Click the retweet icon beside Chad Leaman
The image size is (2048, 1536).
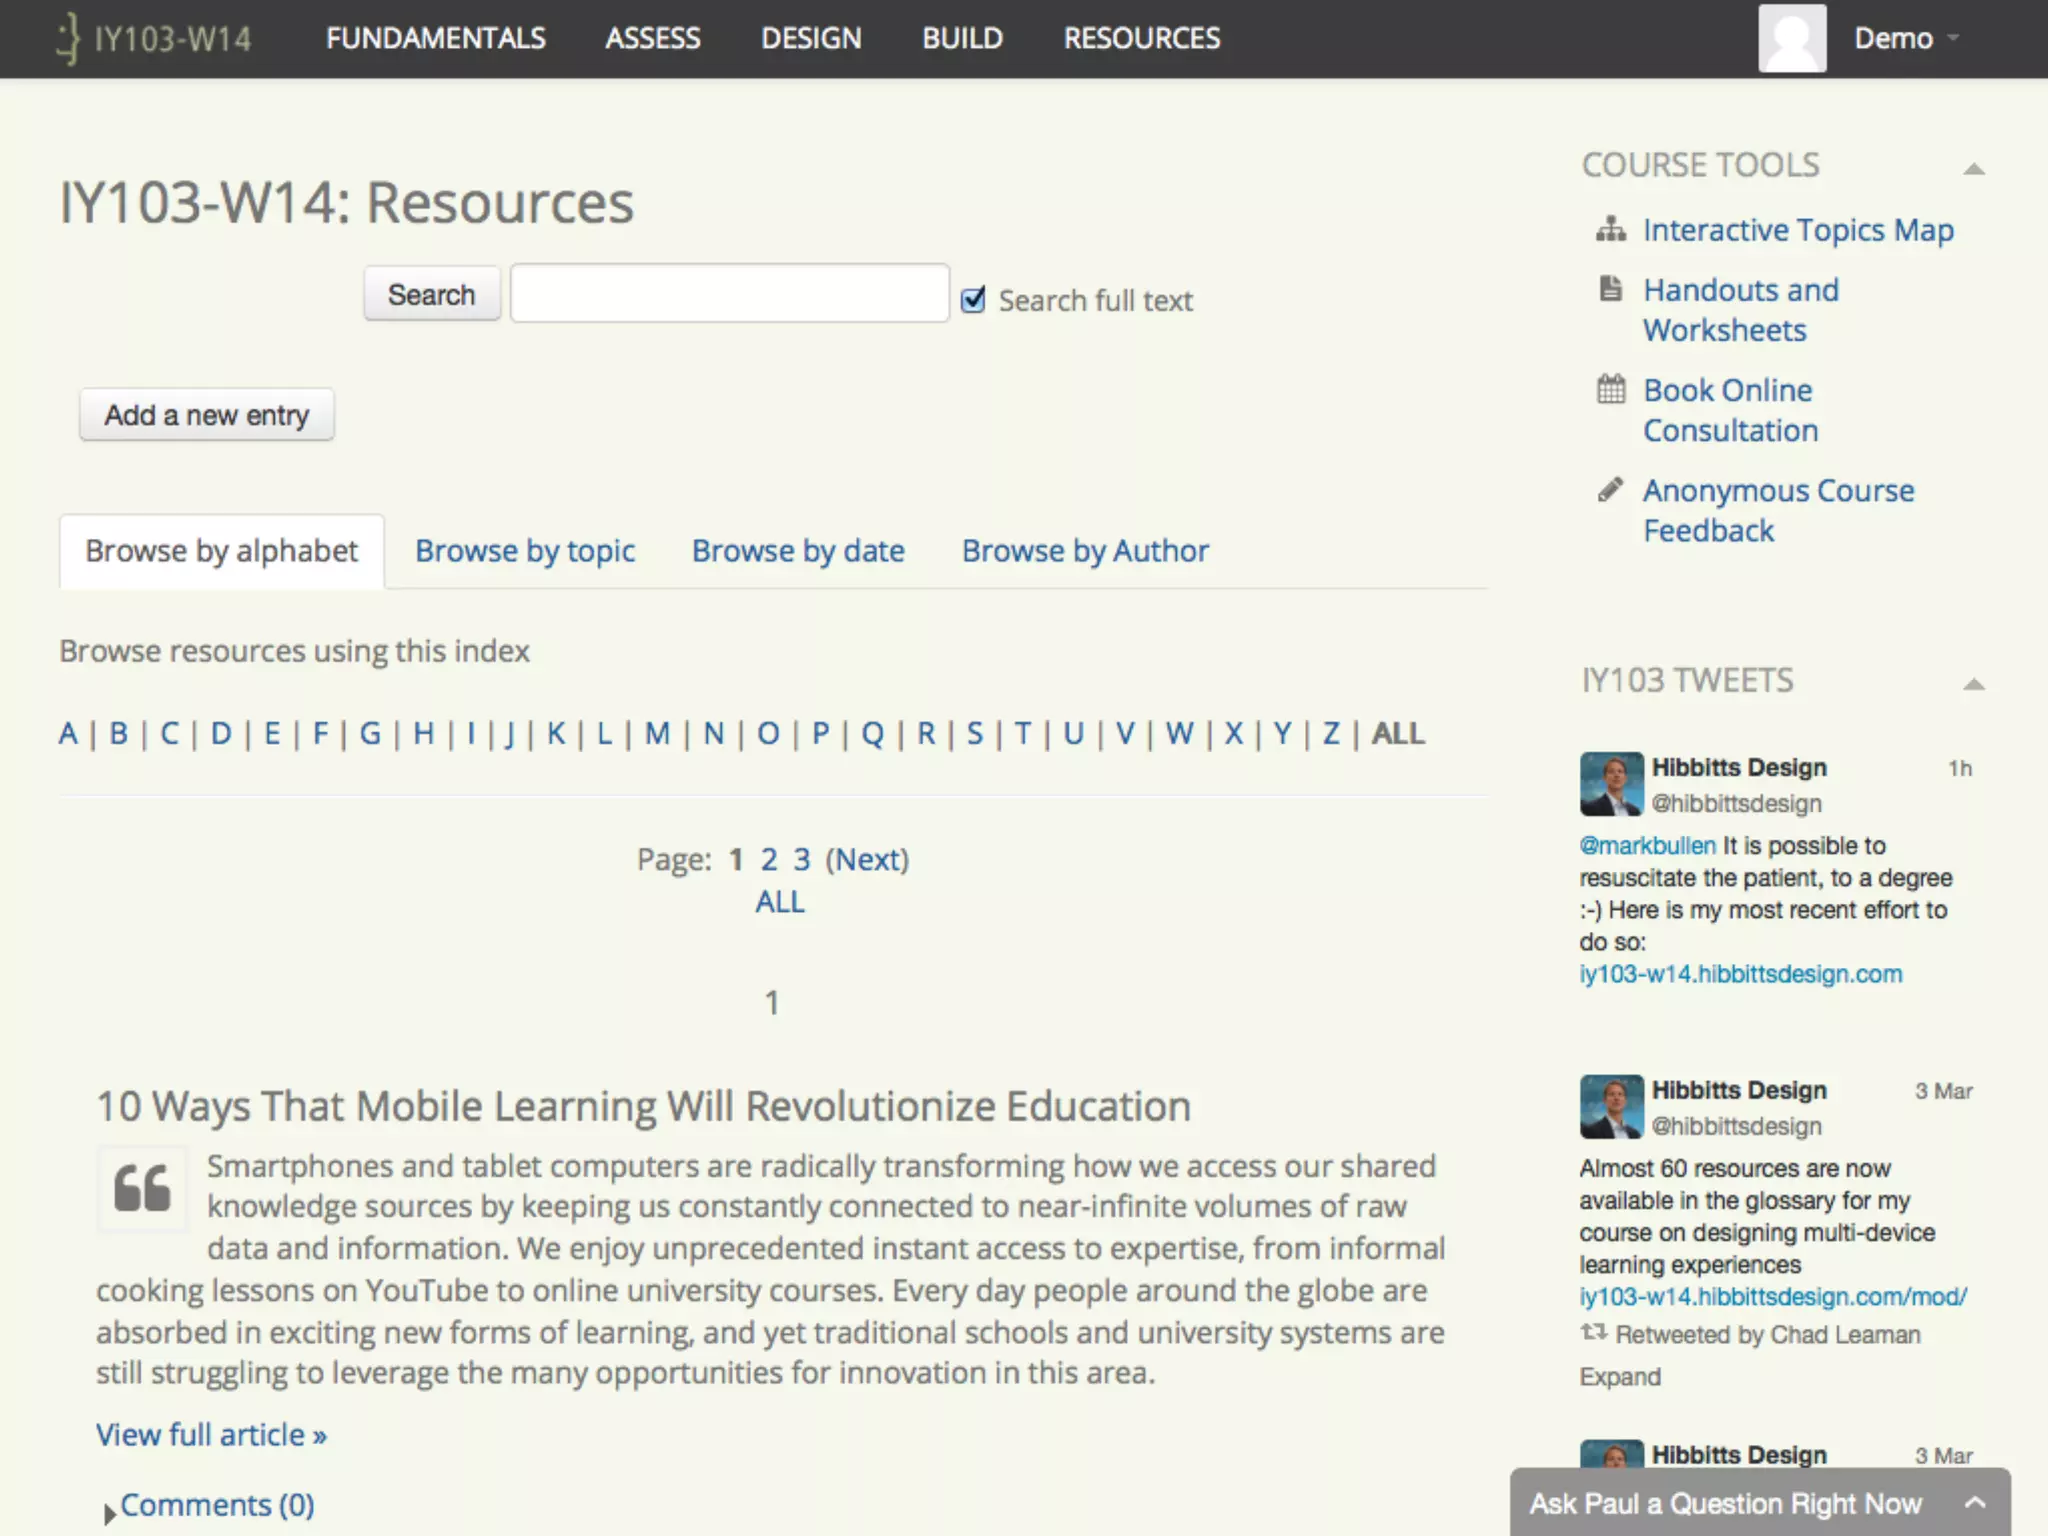tap(1593, 1333)
